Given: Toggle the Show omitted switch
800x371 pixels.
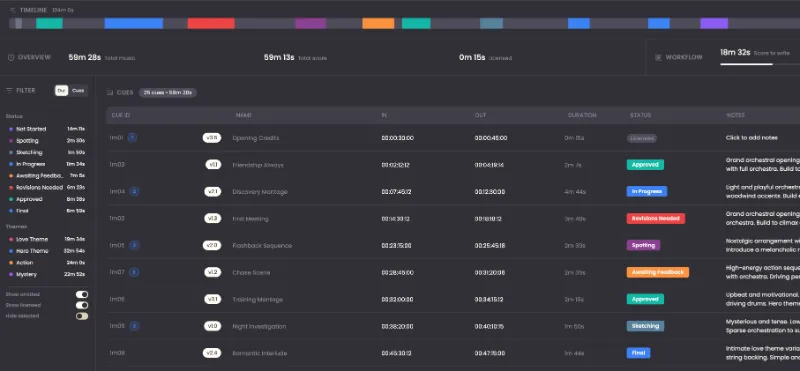Looking at the screenshot, I should pos(82,294).
